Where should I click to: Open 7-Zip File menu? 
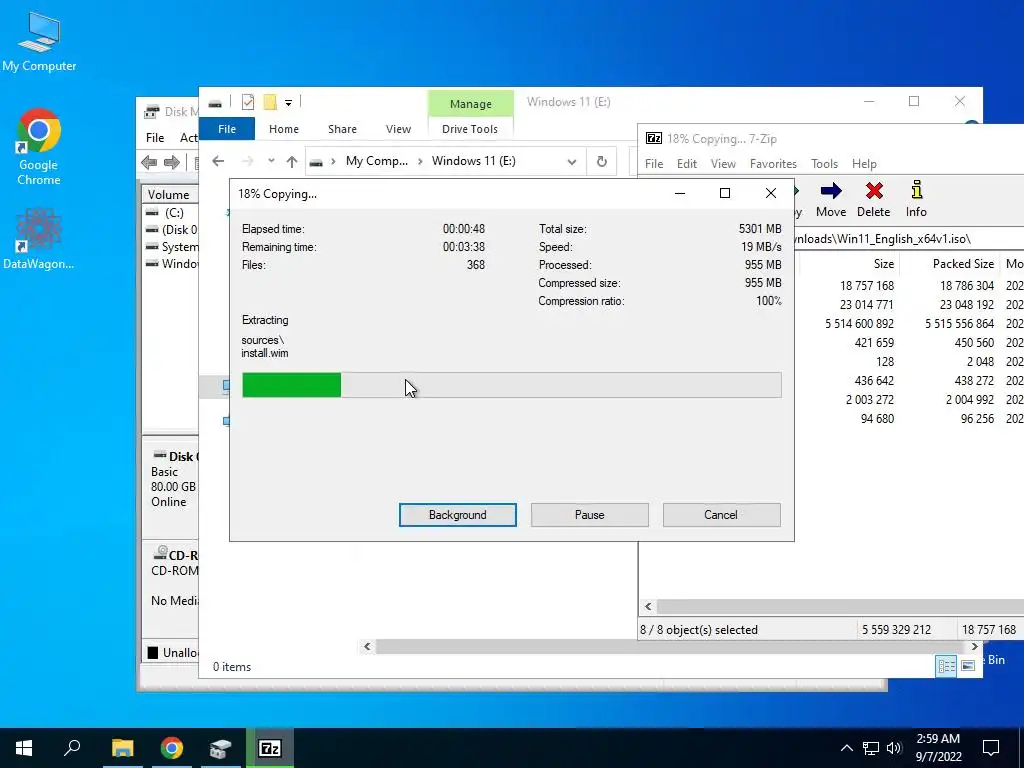point(654,164)
